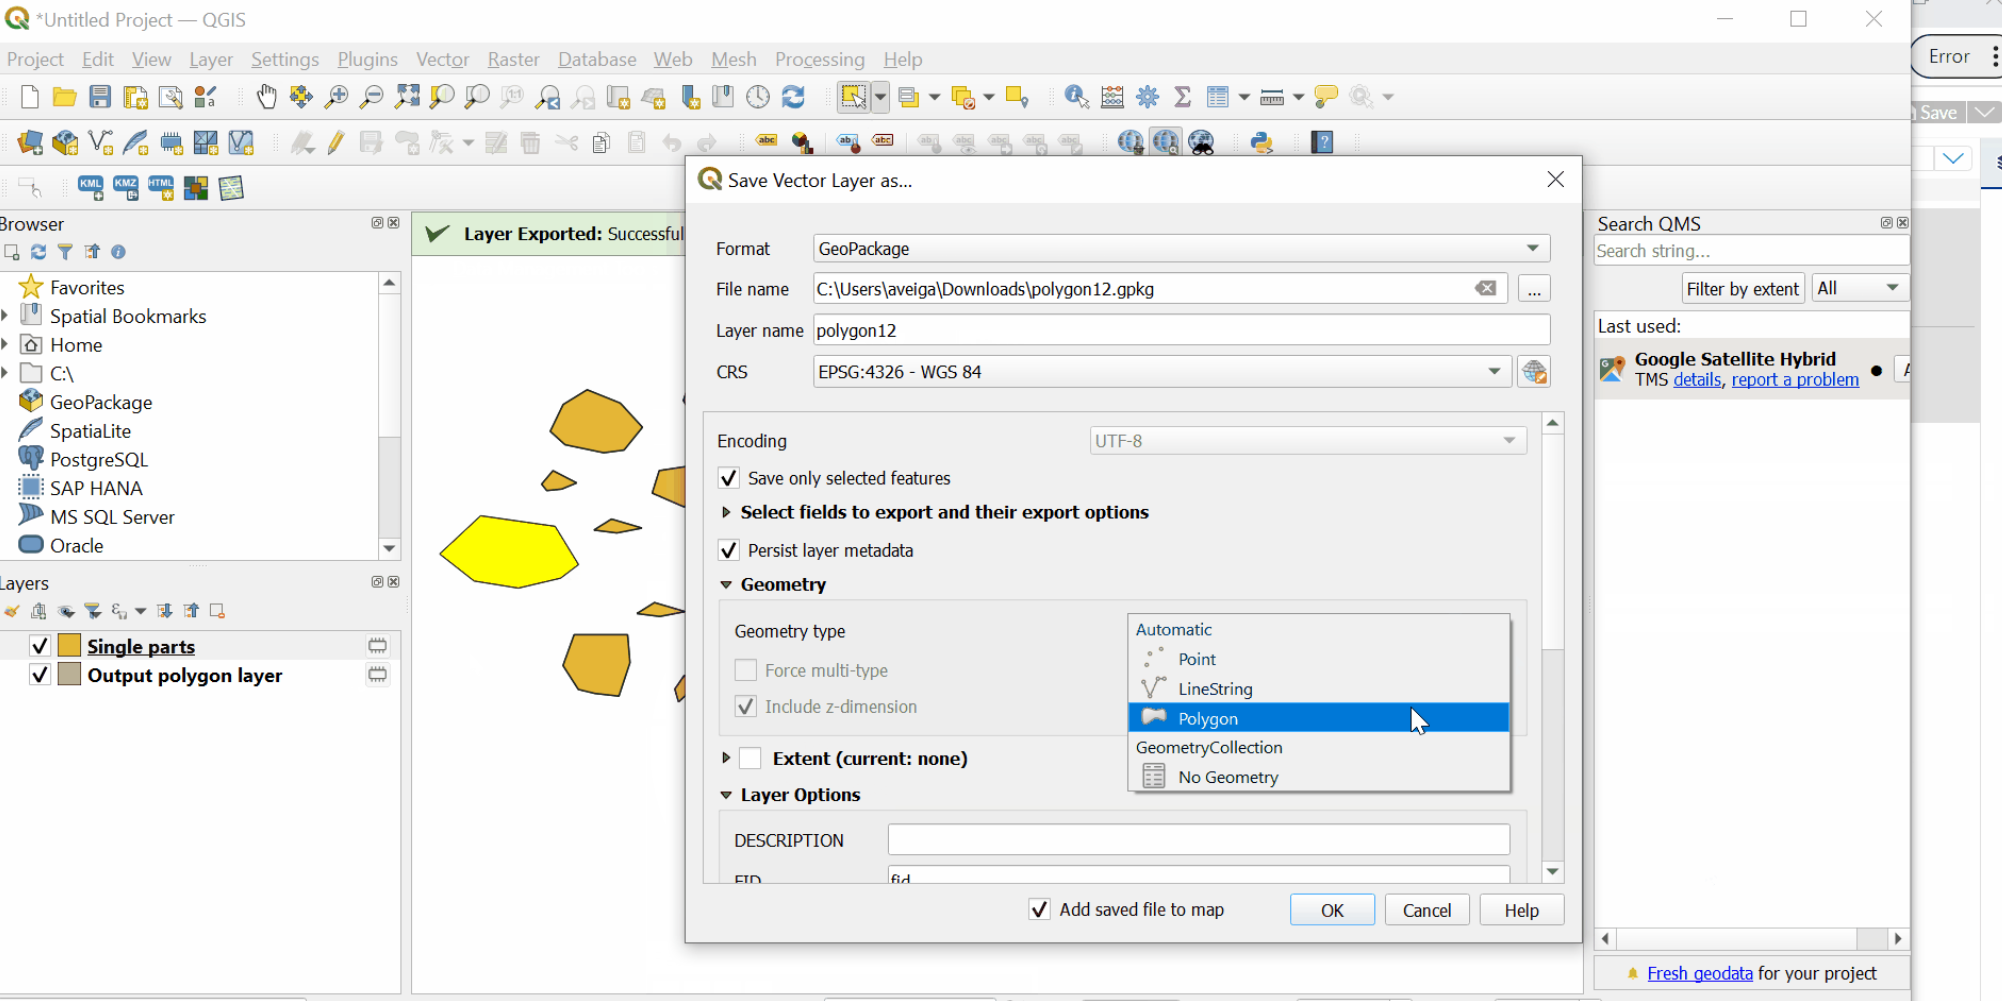The image size is (2002, 1001).
Task: Click the Cancel button
Action: [x=1426, y=910]
